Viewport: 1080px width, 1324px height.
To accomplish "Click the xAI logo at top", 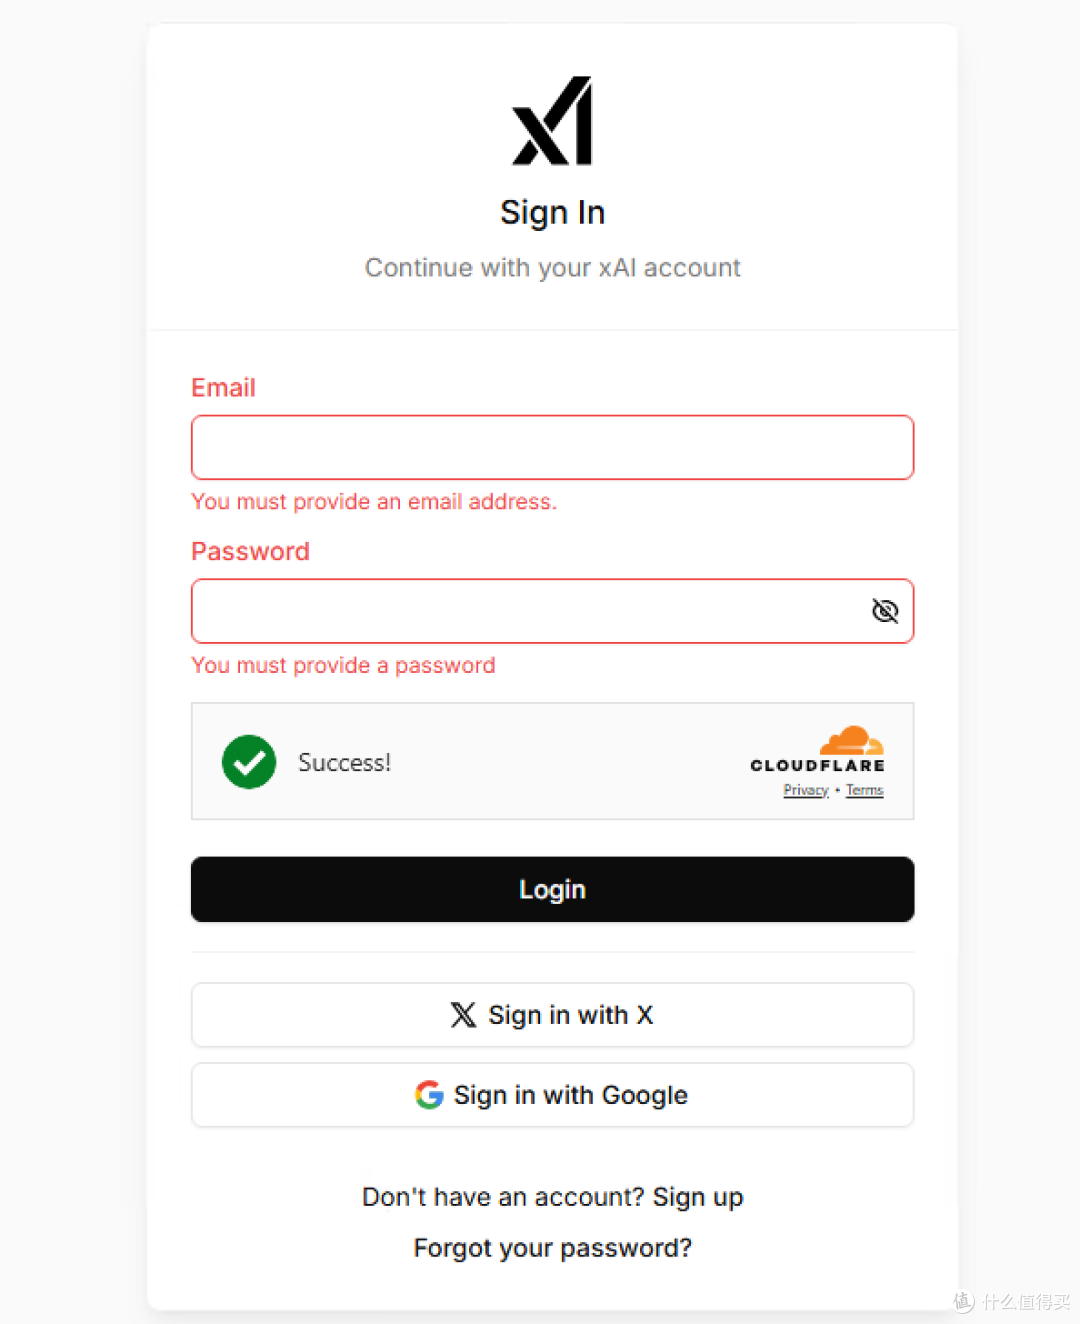I will point(552,121).
